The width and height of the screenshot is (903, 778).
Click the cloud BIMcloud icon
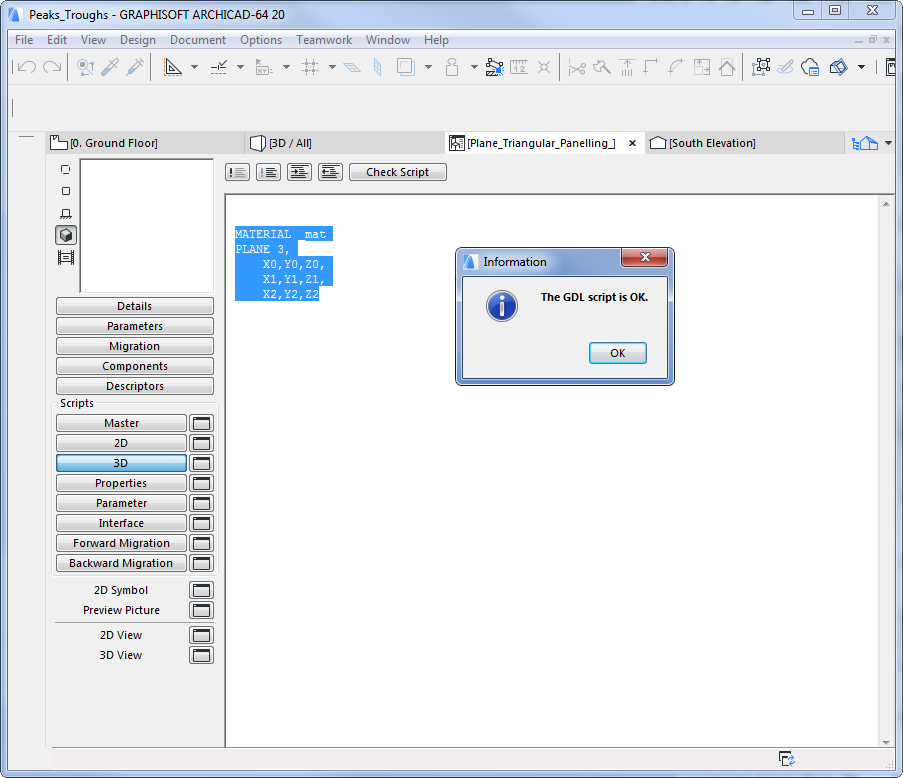tap(810, 67)
